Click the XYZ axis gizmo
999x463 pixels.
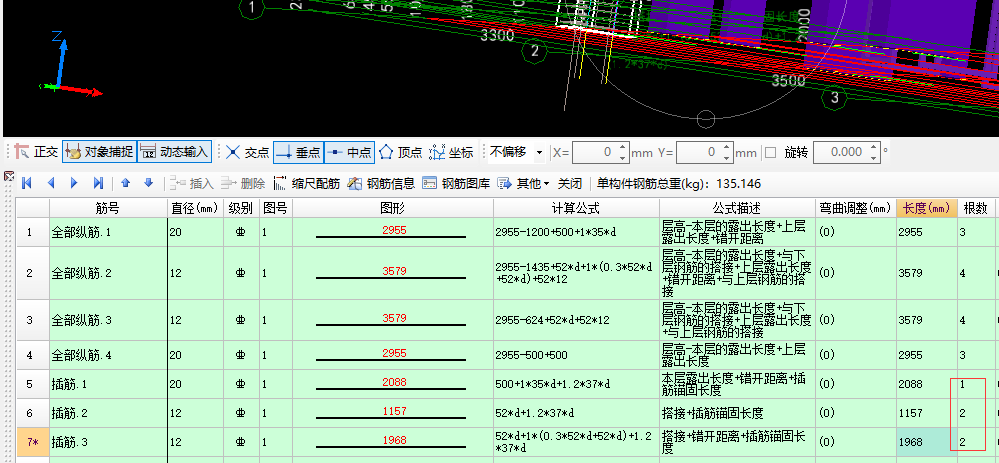(69, 64)
